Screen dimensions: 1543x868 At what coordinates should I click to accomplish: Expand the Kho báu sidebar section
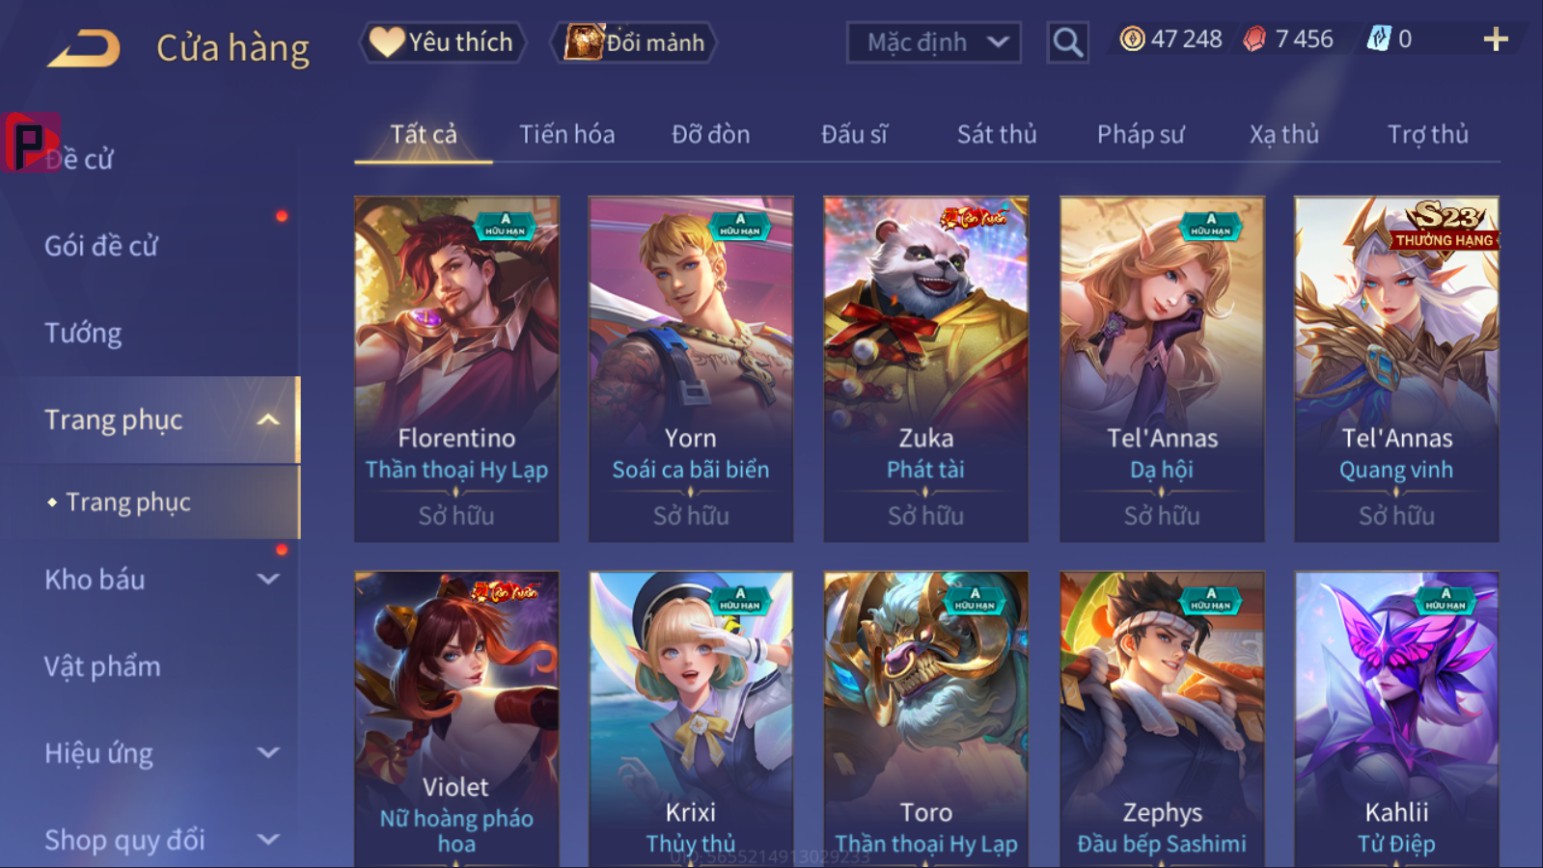tap(268, 579)
